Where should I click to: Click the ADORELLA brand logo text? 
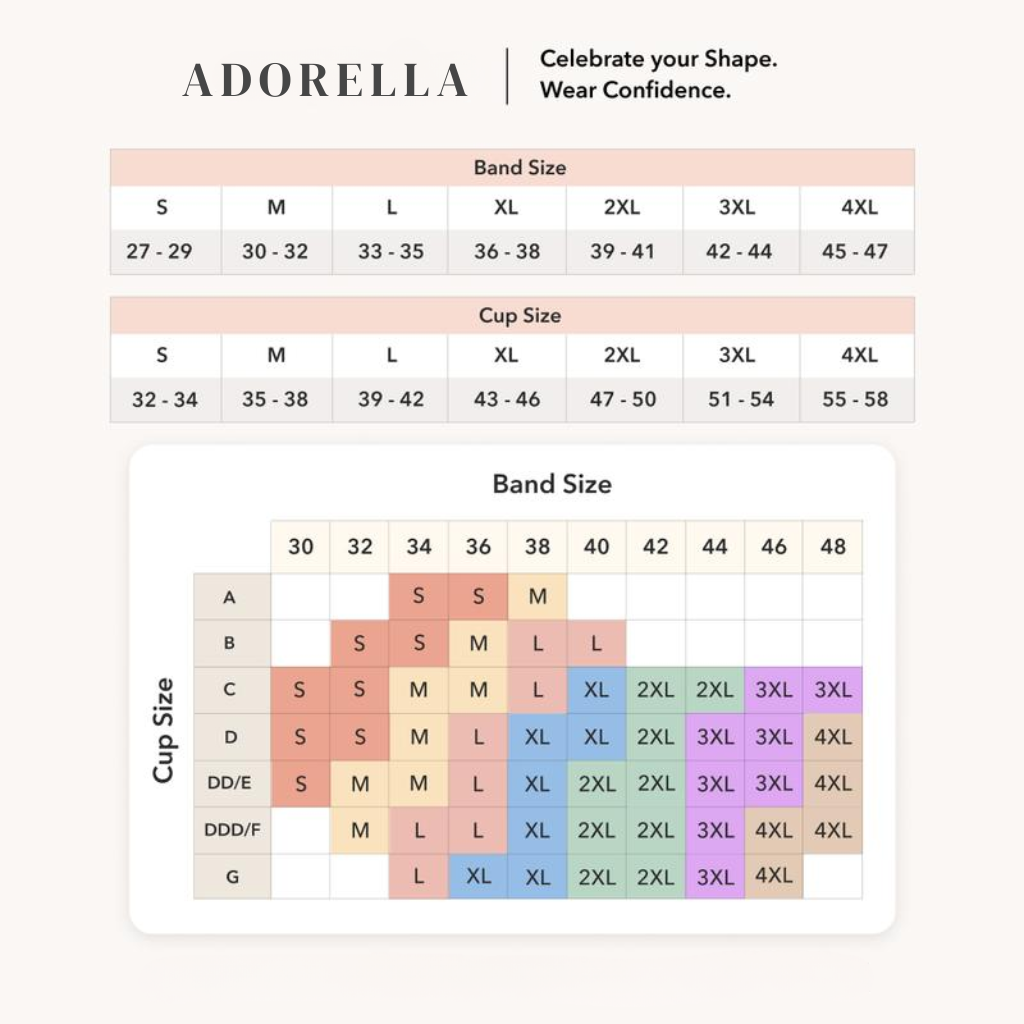click(325, 80)
